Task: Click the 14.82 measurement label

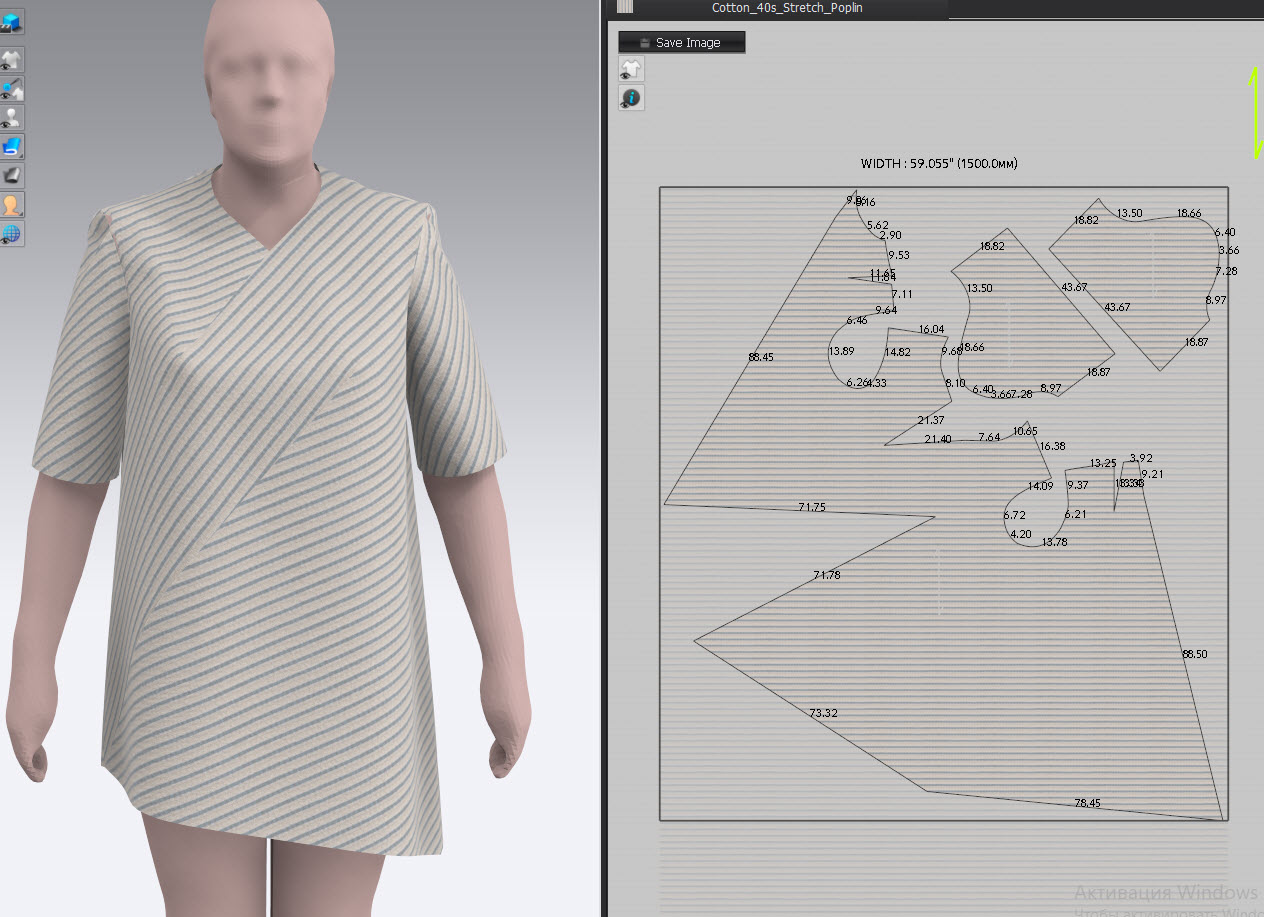Action: [898, 352]
